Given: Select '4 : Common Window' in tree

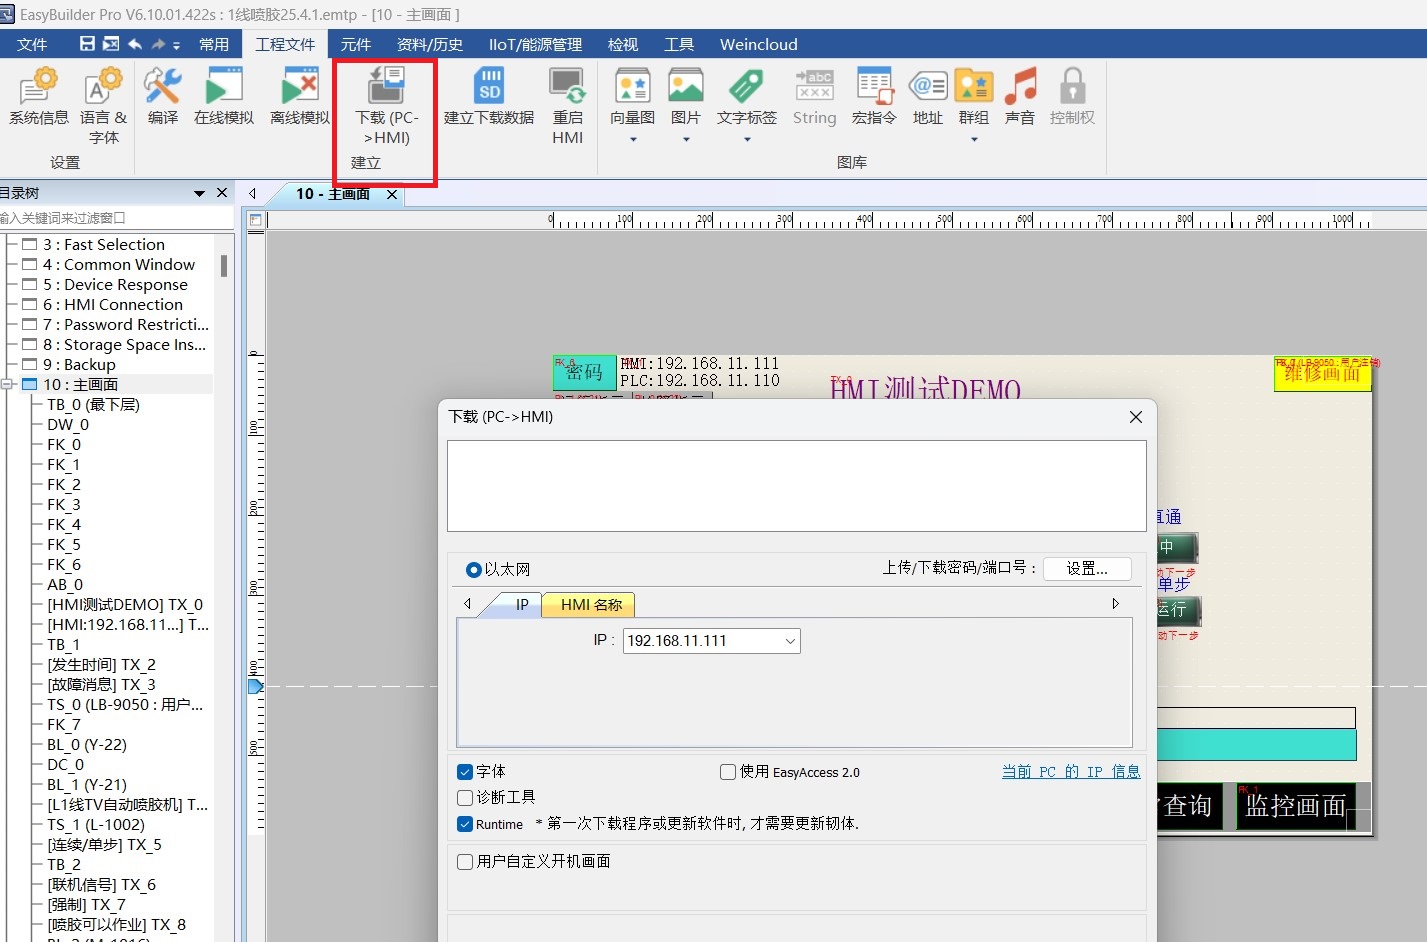Looking at the screenshot, I should click(x=119, y=265).
